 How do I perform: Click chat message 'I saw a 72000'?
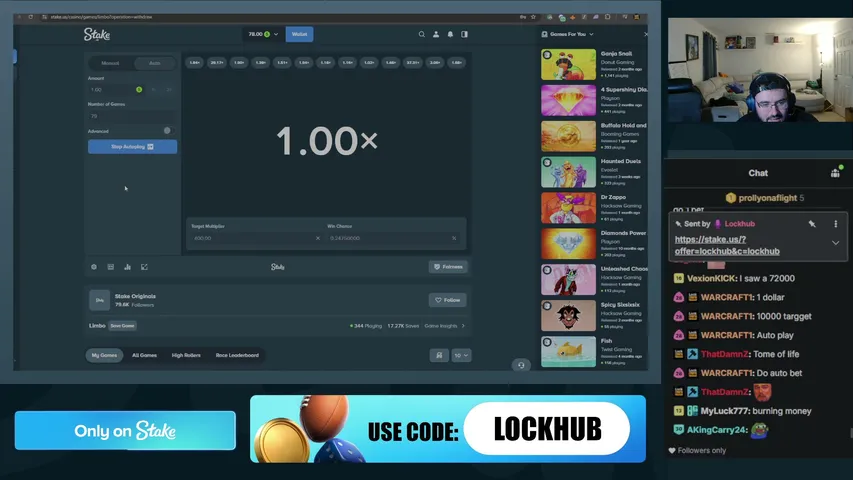click(767, 278)
